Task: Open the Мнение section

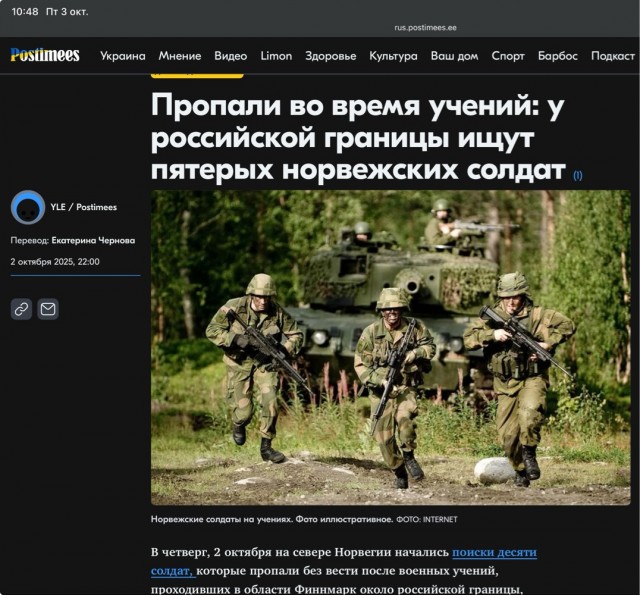Action: pyautogui.click(x=180, y=56)
